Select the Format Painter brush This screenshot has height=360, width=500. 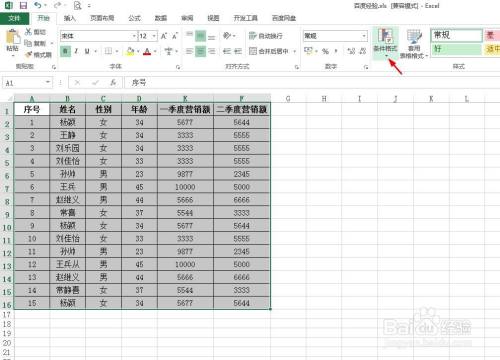click(x=29, y=54)
